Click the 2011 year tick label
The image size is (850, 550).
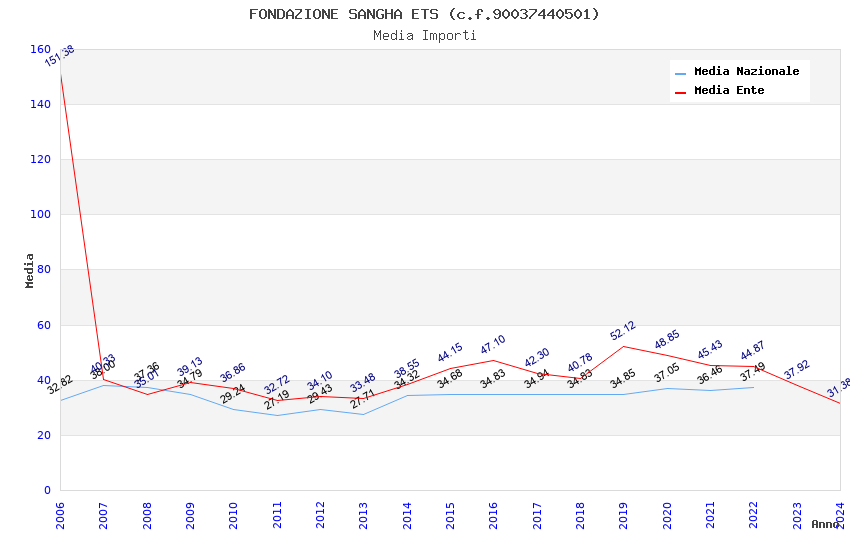click(x=276, y=515)
